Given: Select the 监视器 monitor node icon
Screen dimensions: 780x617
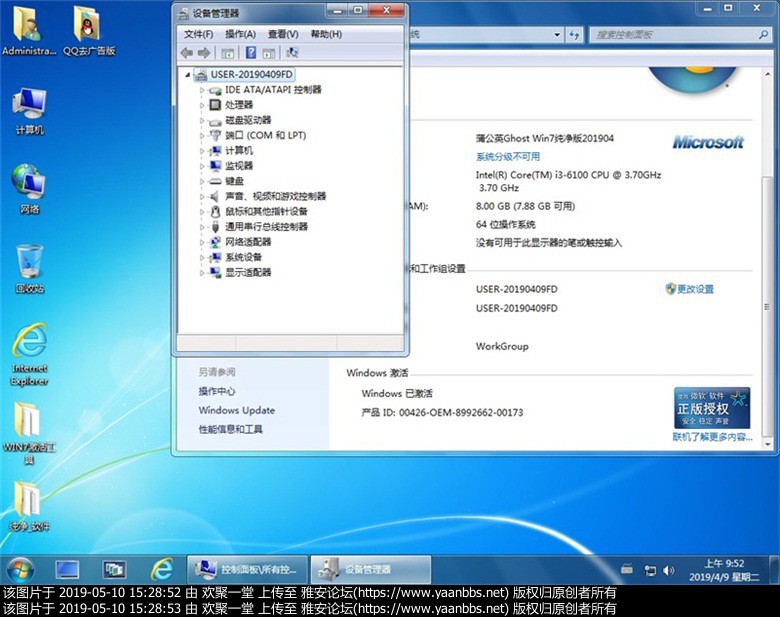Looking at the screenshot, I should point(215,166).
